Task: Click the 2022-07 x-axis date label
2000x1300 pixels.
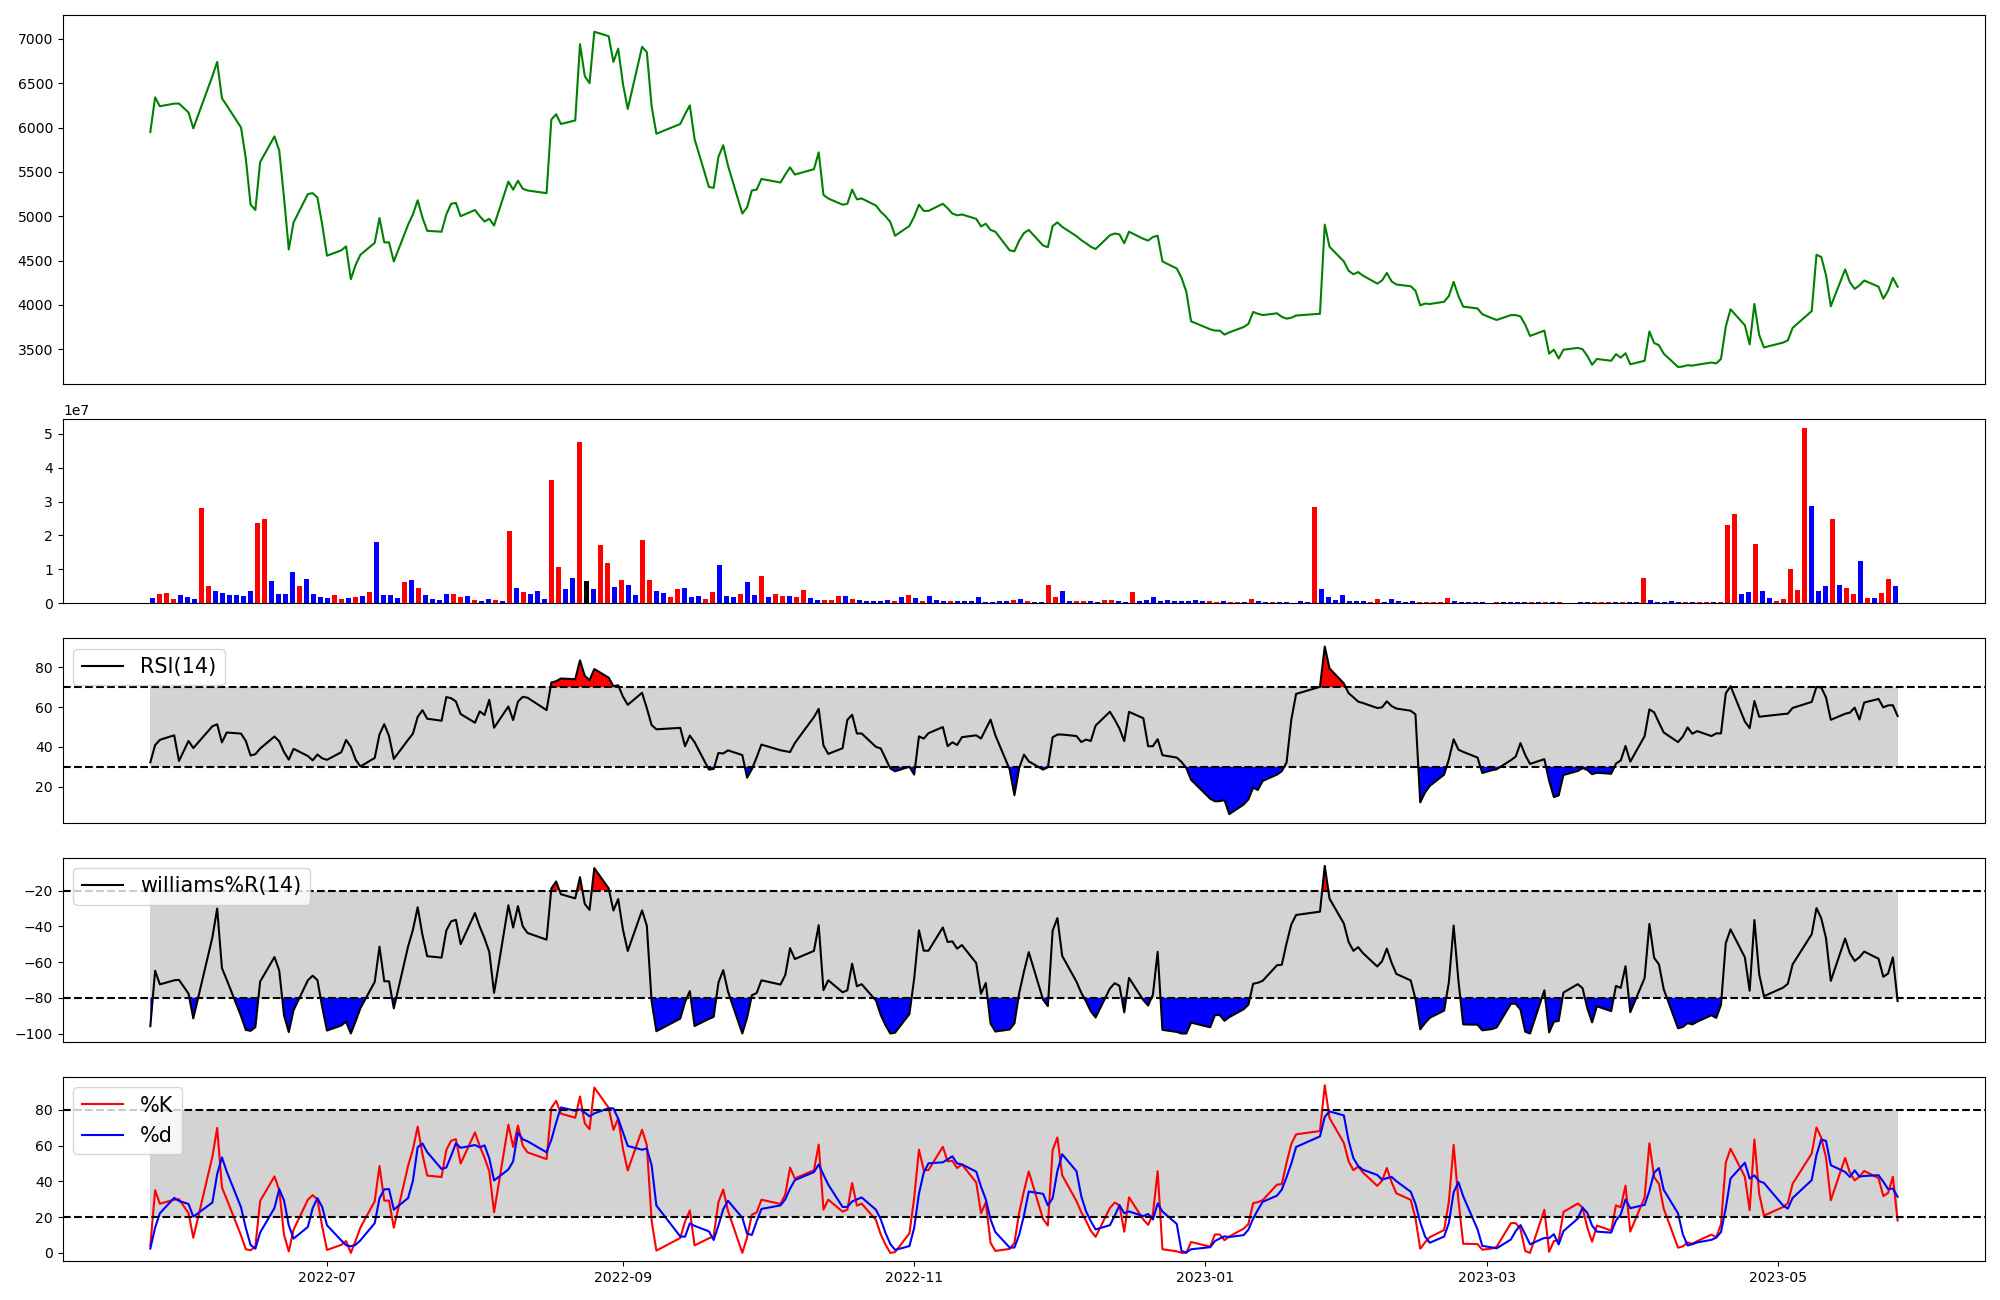Action: [327, 1277]
